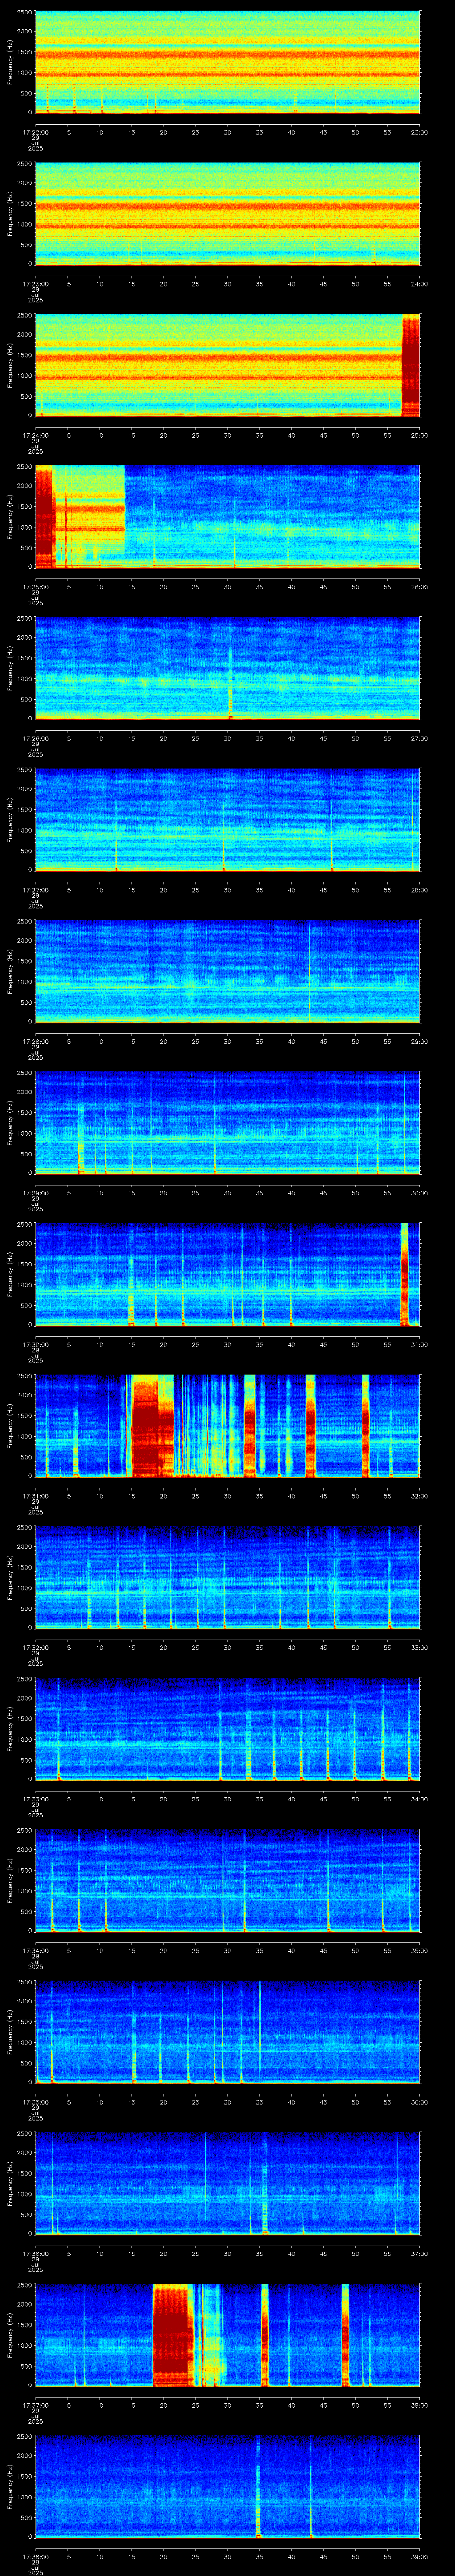Click the '38:00' end time label

419,2405
